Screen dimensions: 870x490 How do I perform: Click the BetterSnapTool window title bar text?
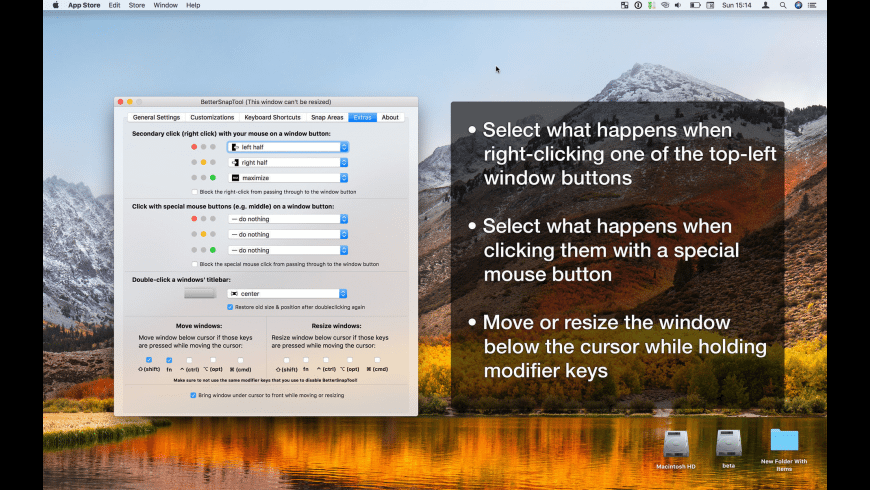coord(266,102)
